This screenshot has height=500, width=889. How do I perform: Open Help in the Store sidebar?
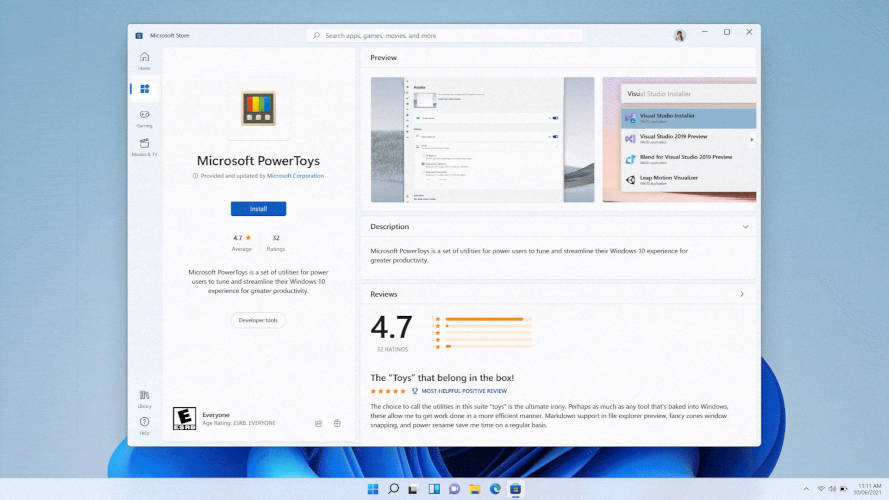pyautogui.click(x=145, y=425)
